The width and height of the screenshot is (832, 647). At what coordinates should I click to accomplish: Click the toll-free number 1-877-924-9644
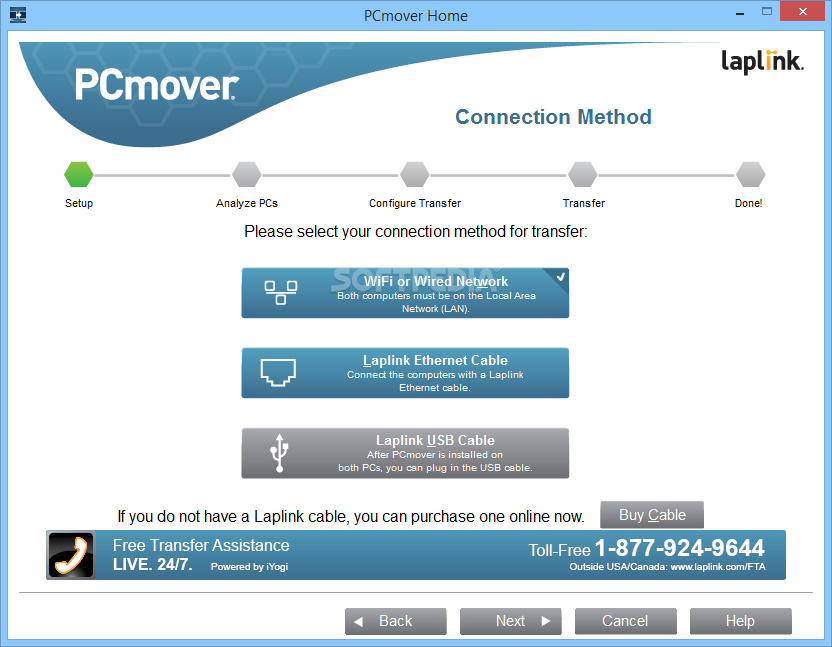680,548
